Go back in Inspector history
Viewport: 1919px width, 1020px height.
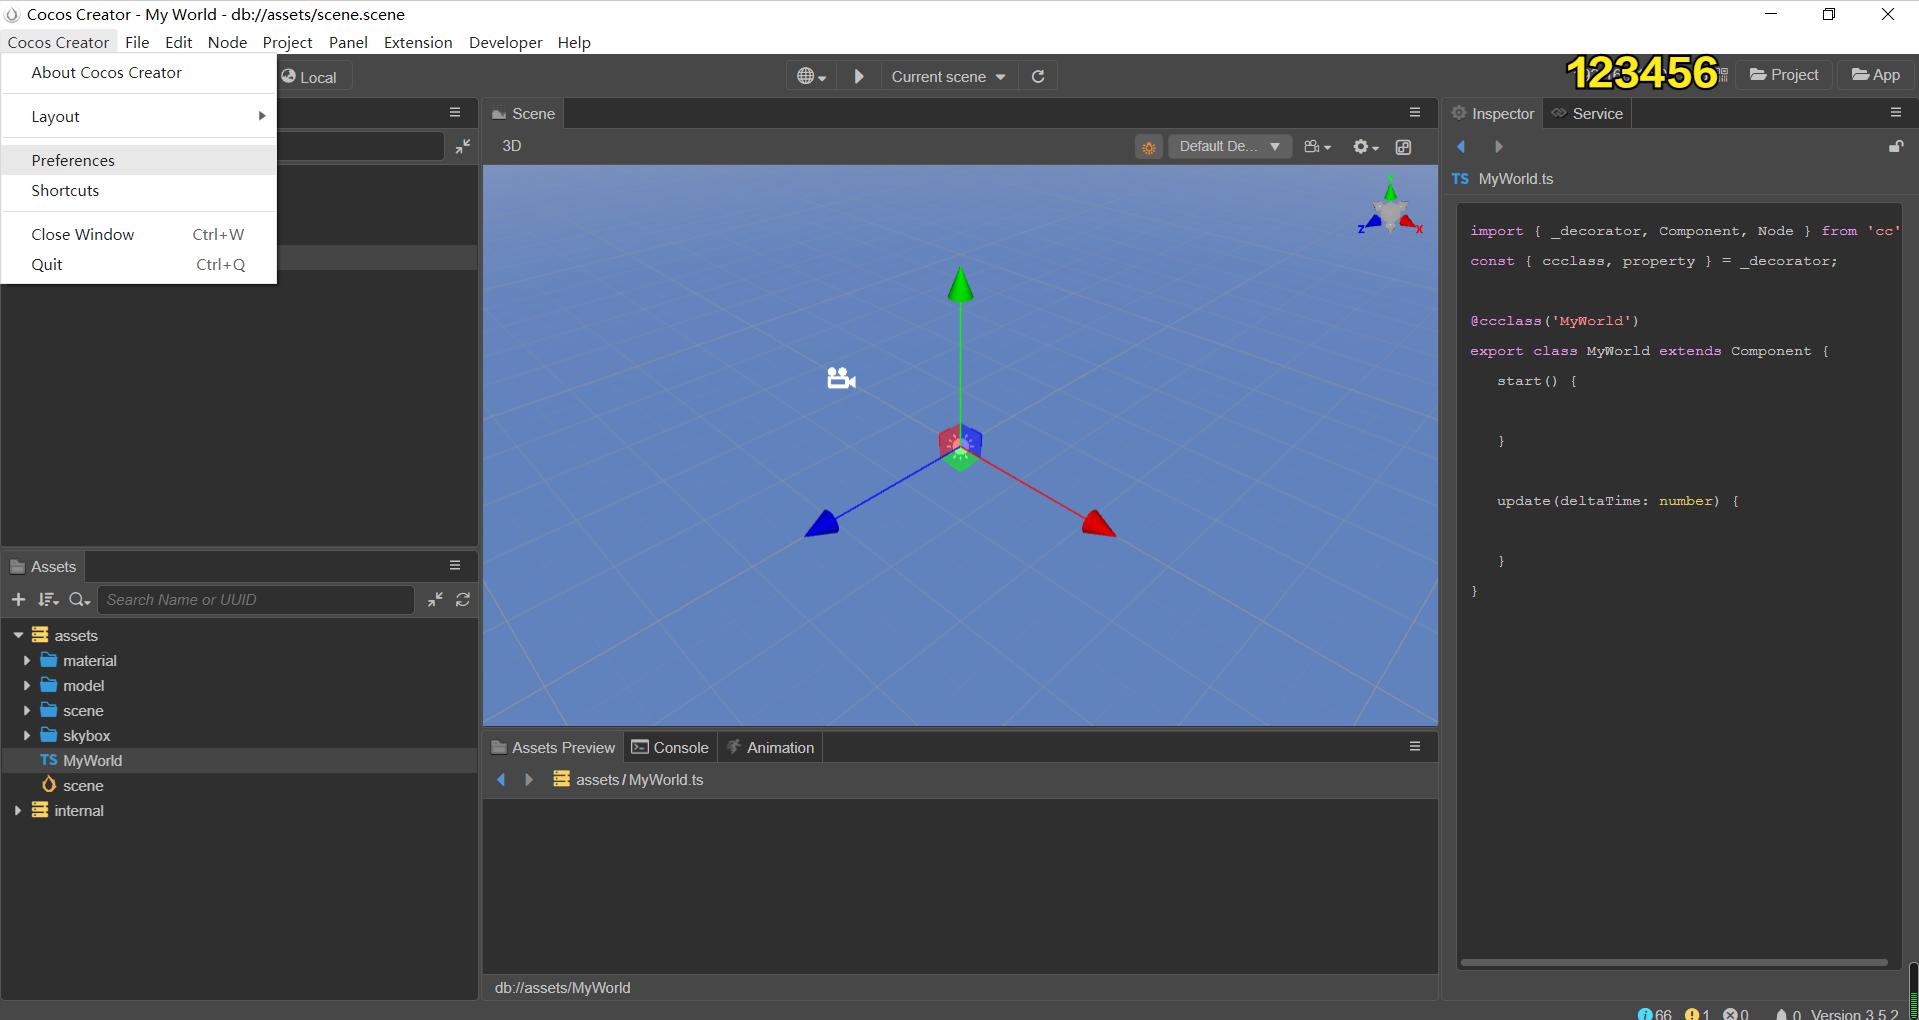1461,147
